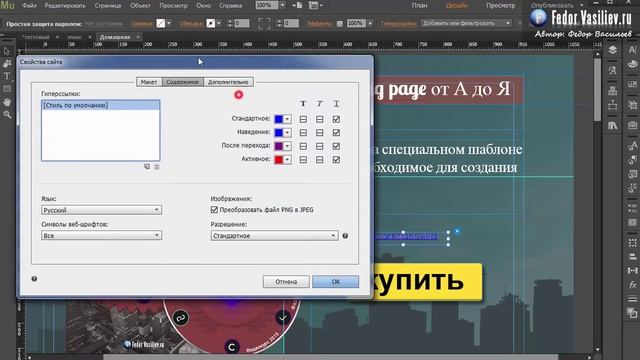640x360 pixels.
Task: Pick the Стандартное link color swatch
Action: 279,119
